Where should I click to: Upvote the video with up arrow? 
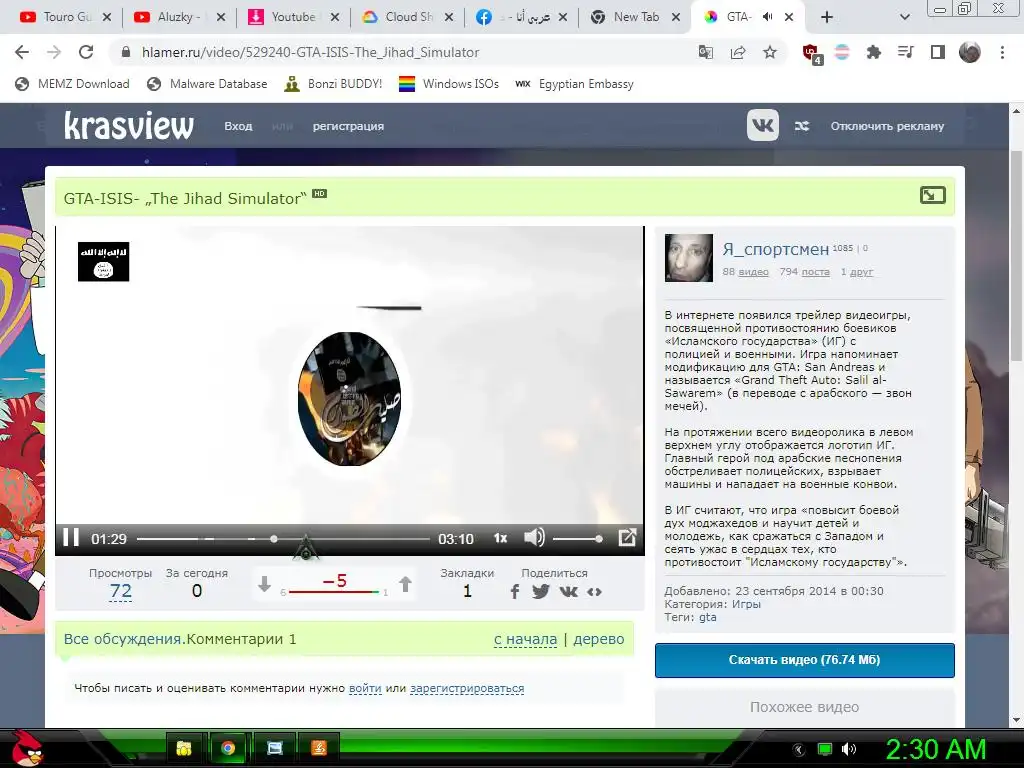point(405,584)
